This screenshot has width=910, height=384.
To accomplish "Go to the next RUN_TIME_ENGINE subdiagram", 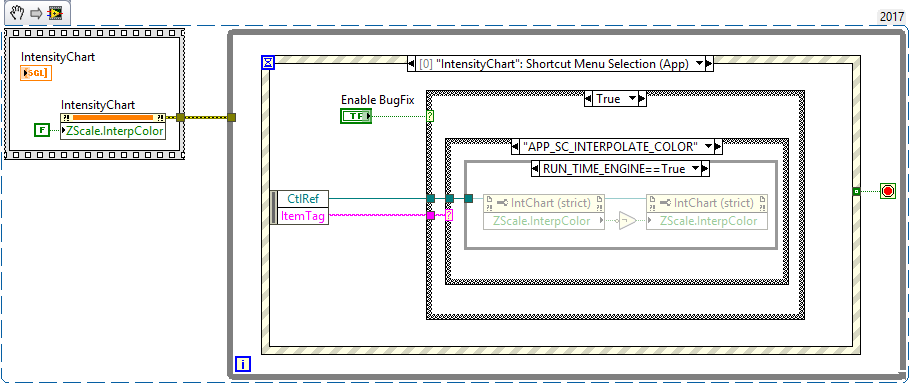I will point(706,169).
